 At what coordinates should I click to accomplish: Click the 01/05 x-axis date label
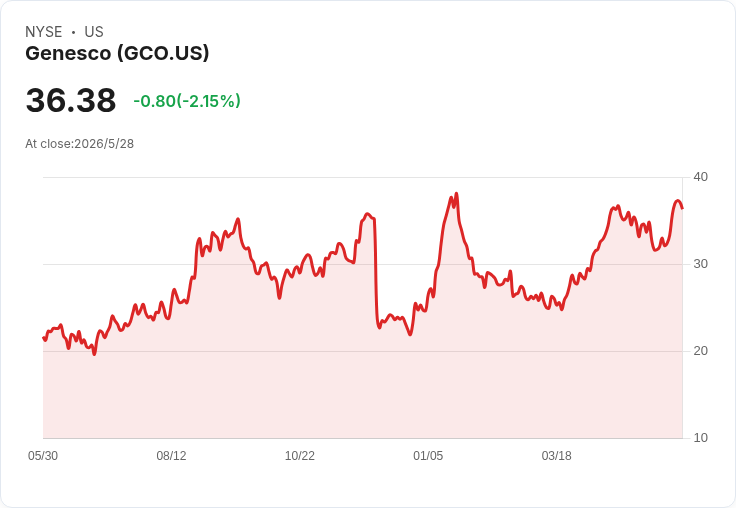coord(428,456)
